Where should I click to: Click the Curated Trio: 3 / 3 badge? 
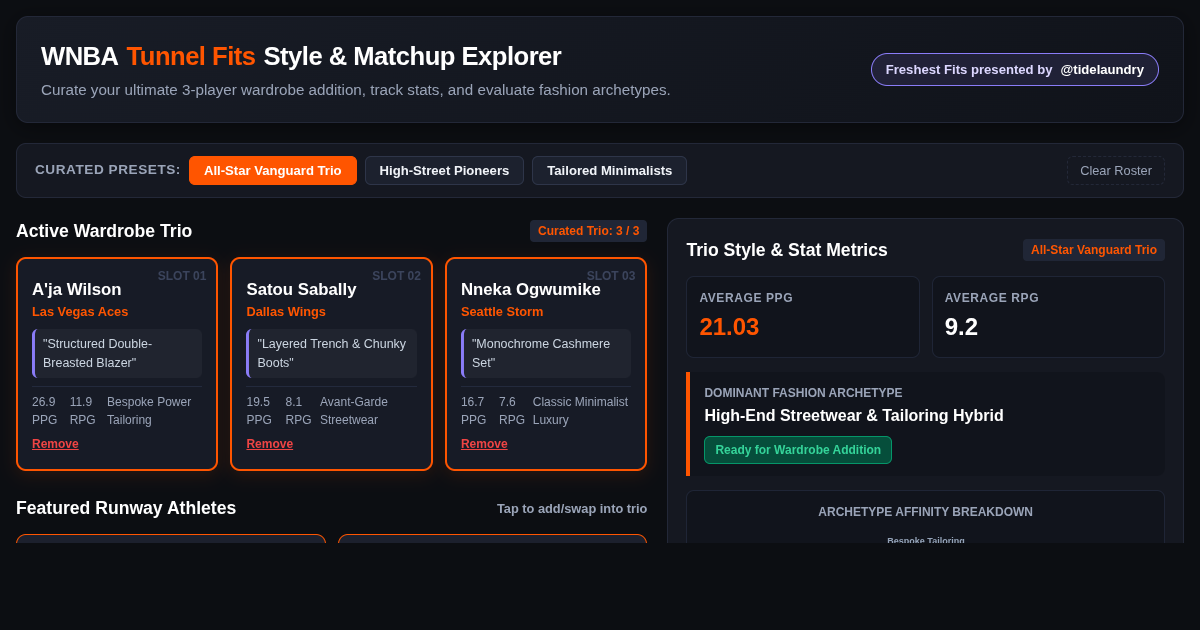588,231
